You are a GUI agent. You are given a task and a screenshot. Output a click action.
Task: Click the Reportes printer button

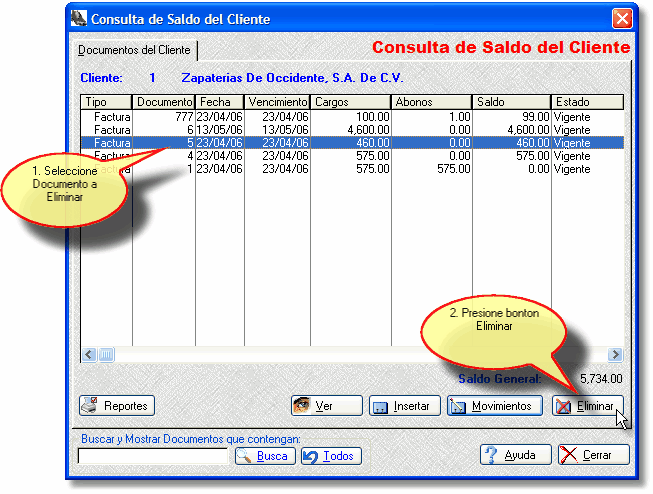pos(117,406)
